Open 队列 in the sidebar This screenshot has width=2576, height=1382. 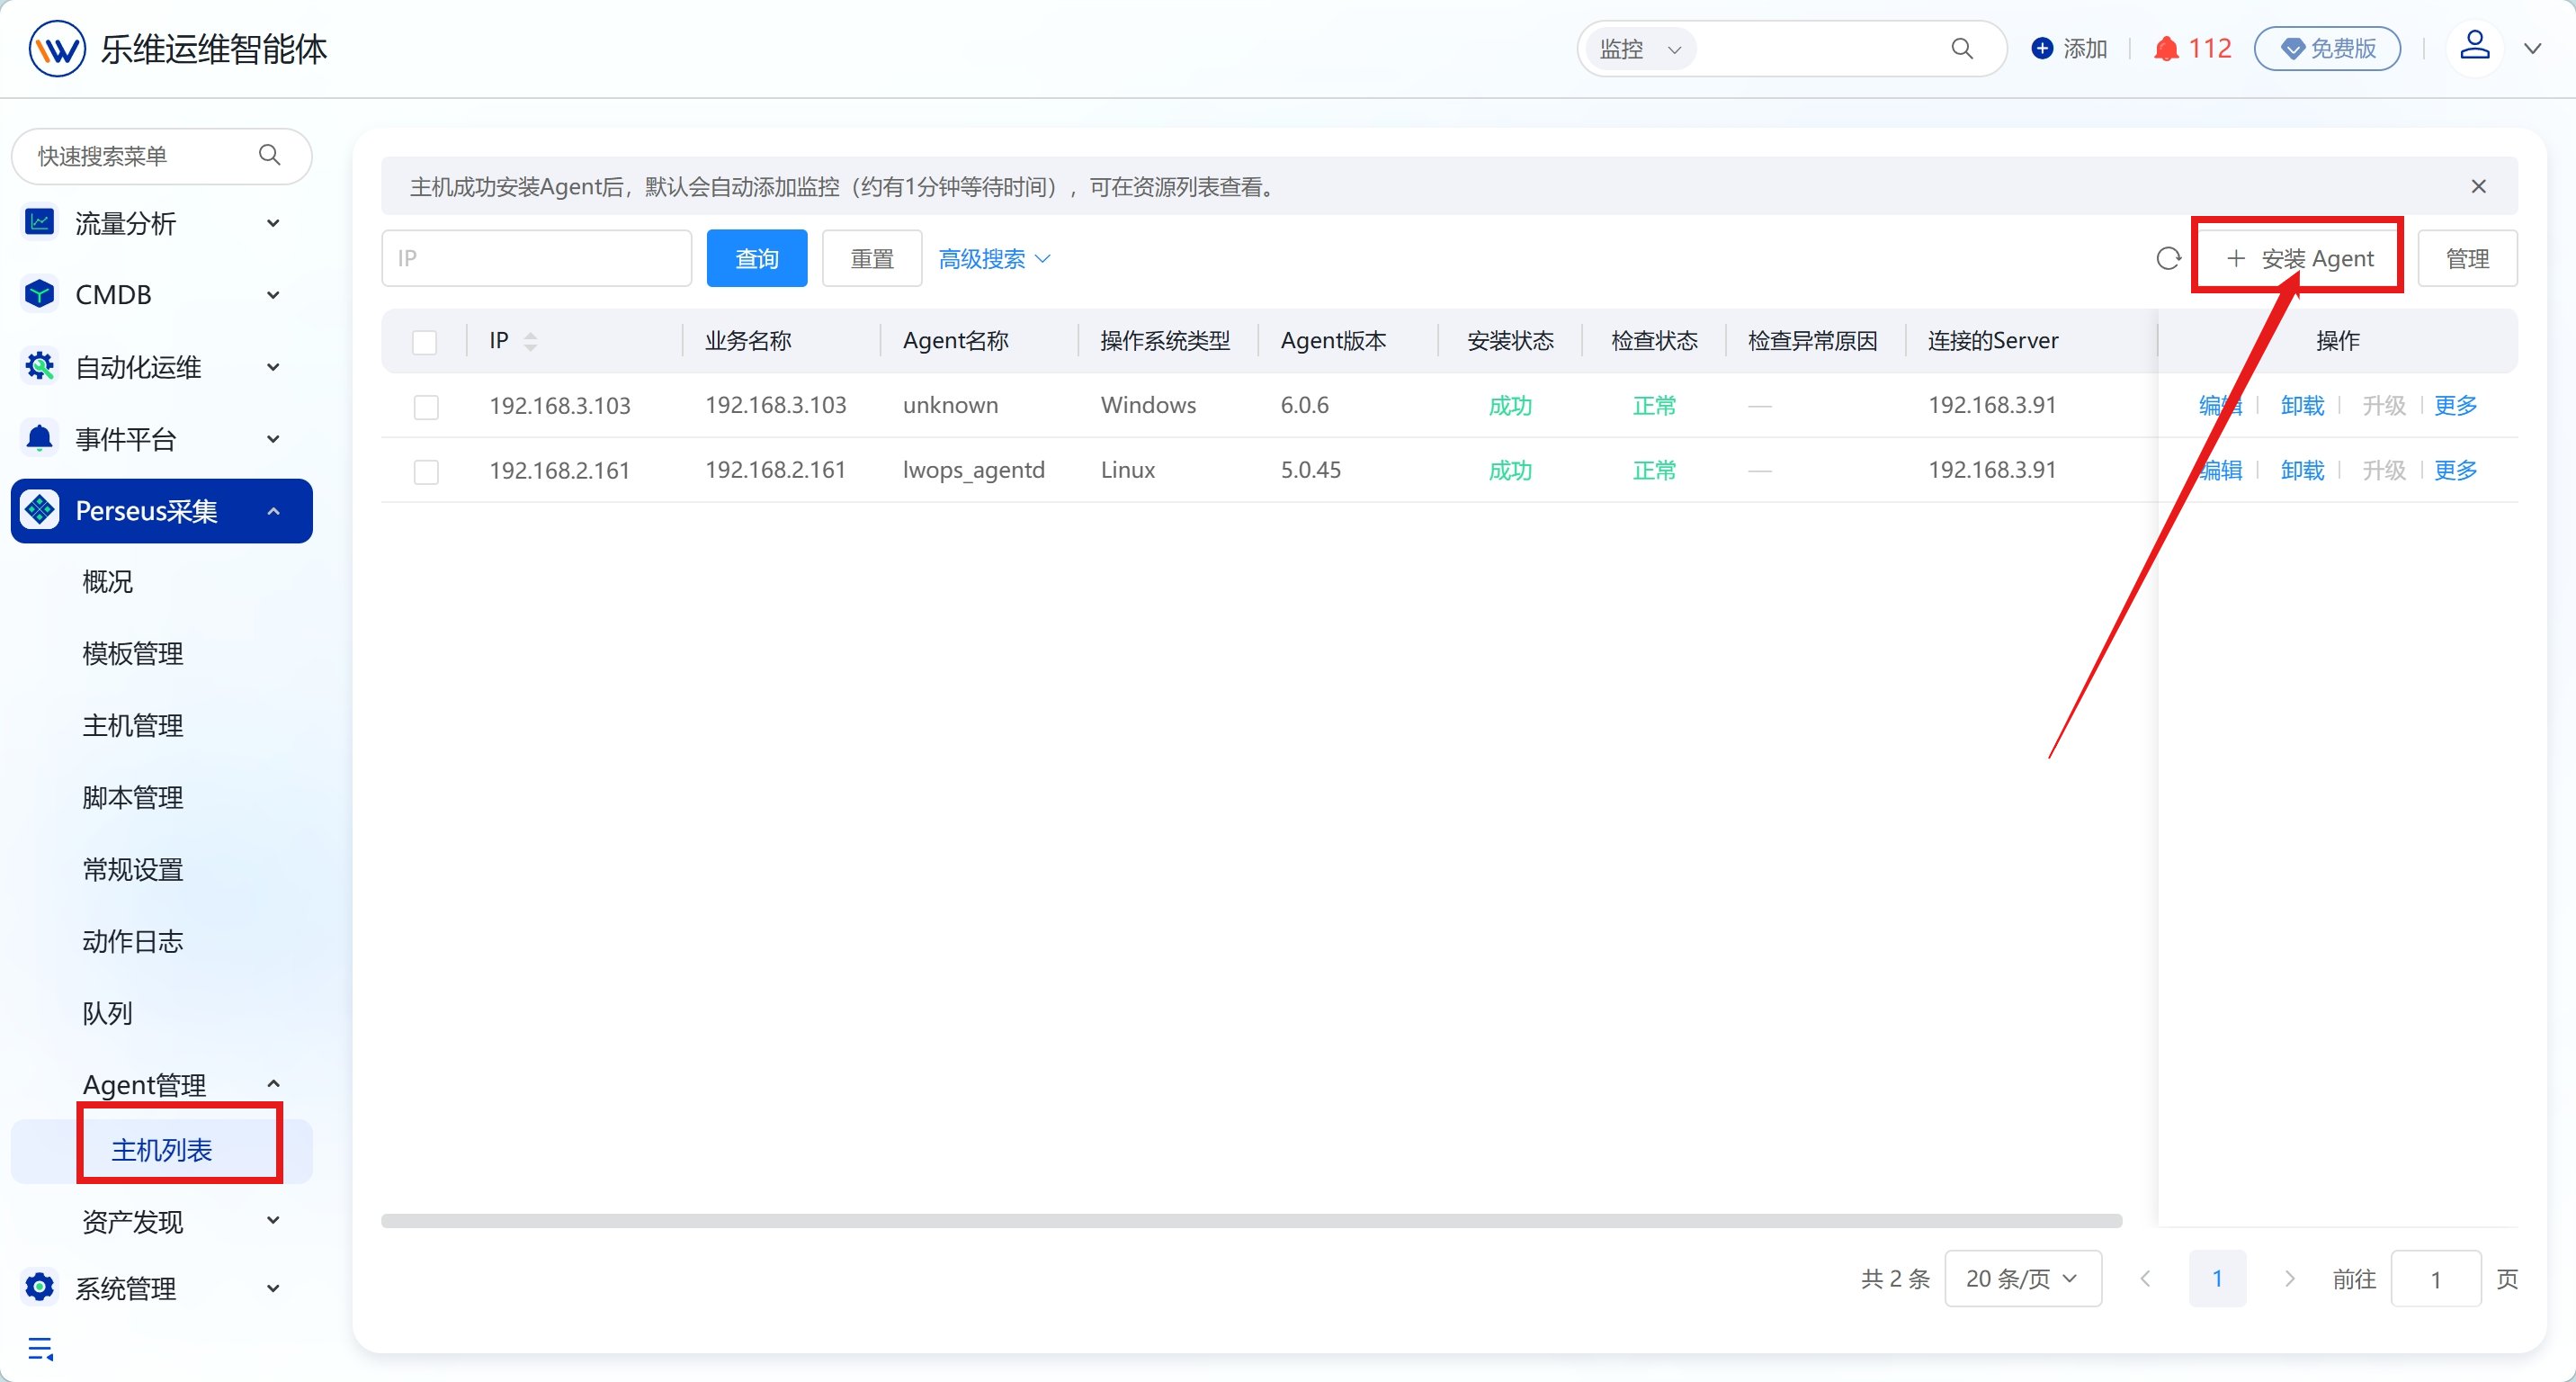tap(108, 1013)
